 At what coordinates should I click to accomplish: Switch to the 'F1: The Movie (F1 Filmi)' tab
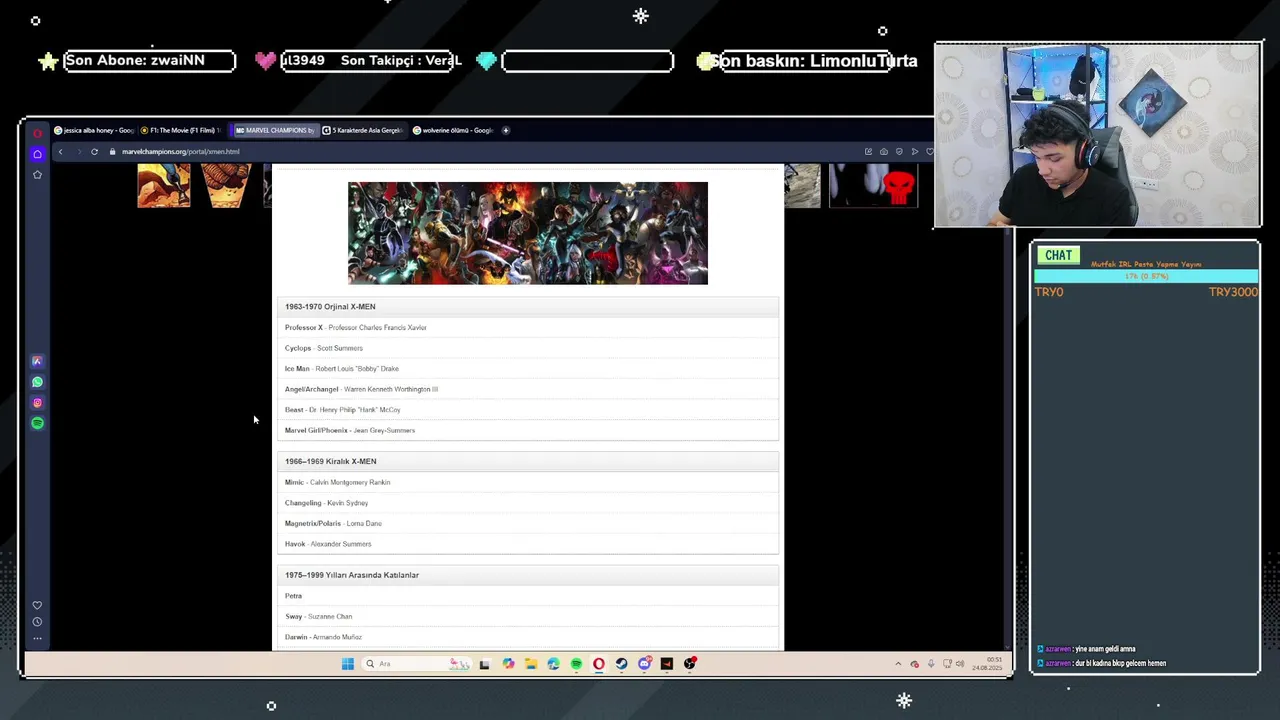pos(180,130)
